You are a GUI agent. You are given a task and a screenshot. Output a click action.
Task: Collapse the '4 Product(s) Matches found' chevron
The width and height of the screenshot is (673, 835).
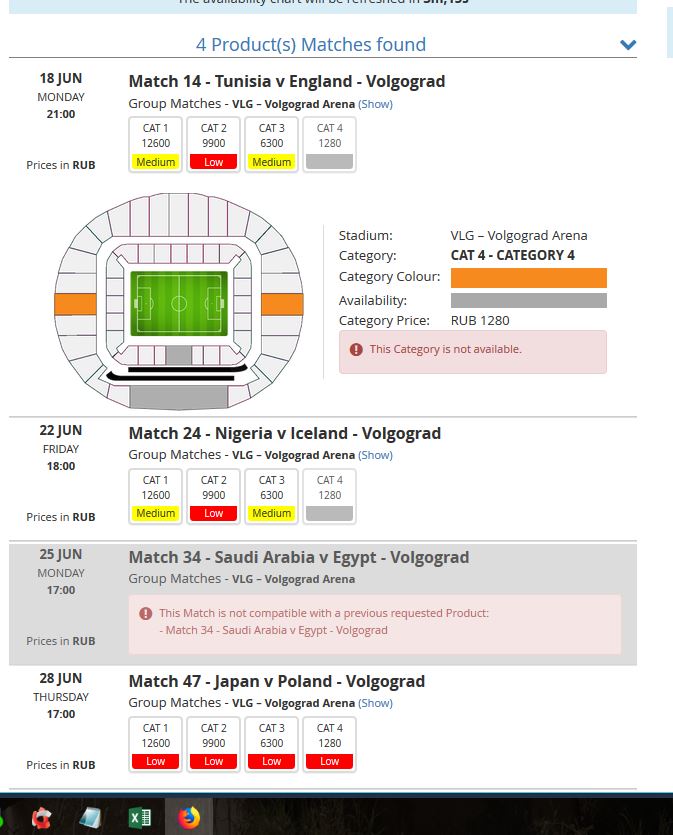point(628,45)
